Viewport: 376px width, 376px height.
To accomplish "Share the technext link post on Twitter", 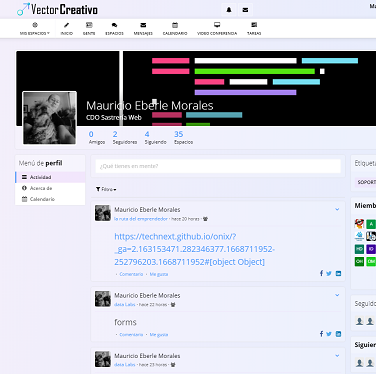I will (x=329, y=274).
